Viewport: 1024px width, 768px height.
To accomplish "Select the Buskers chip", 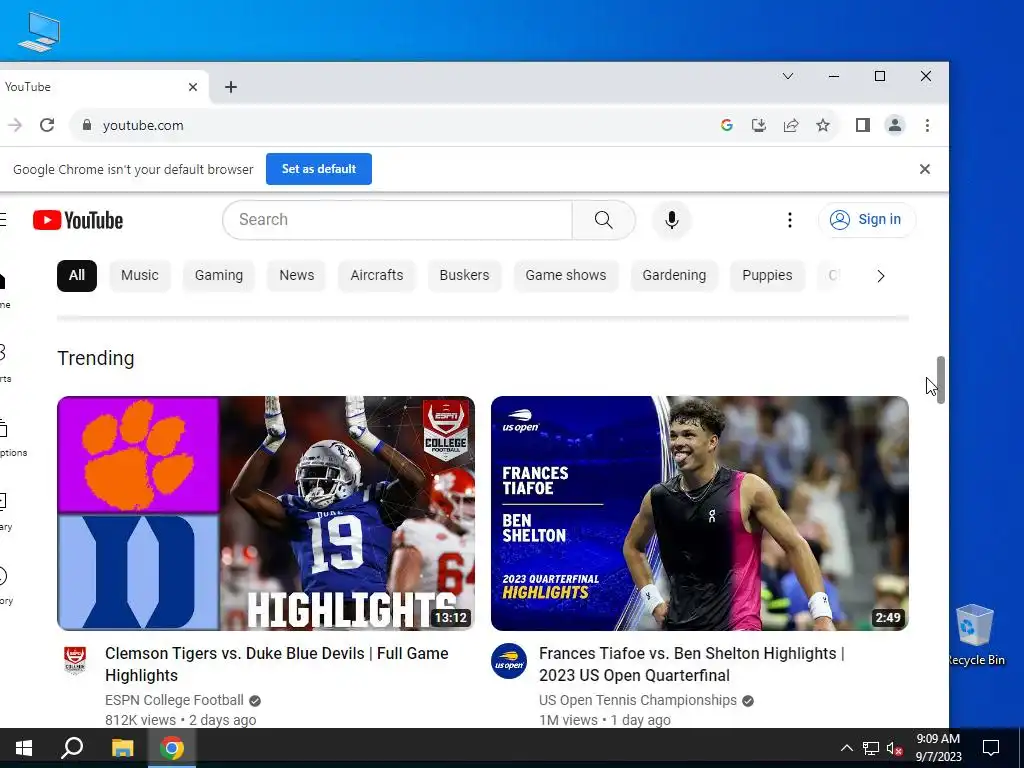I will (x=464, y=276).
